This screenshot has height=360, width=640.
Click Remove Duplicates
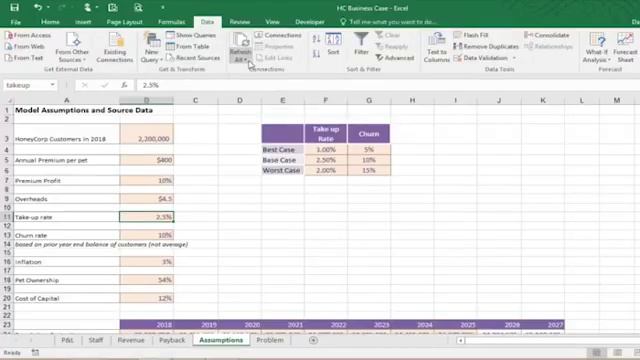[x=486, y=47]
